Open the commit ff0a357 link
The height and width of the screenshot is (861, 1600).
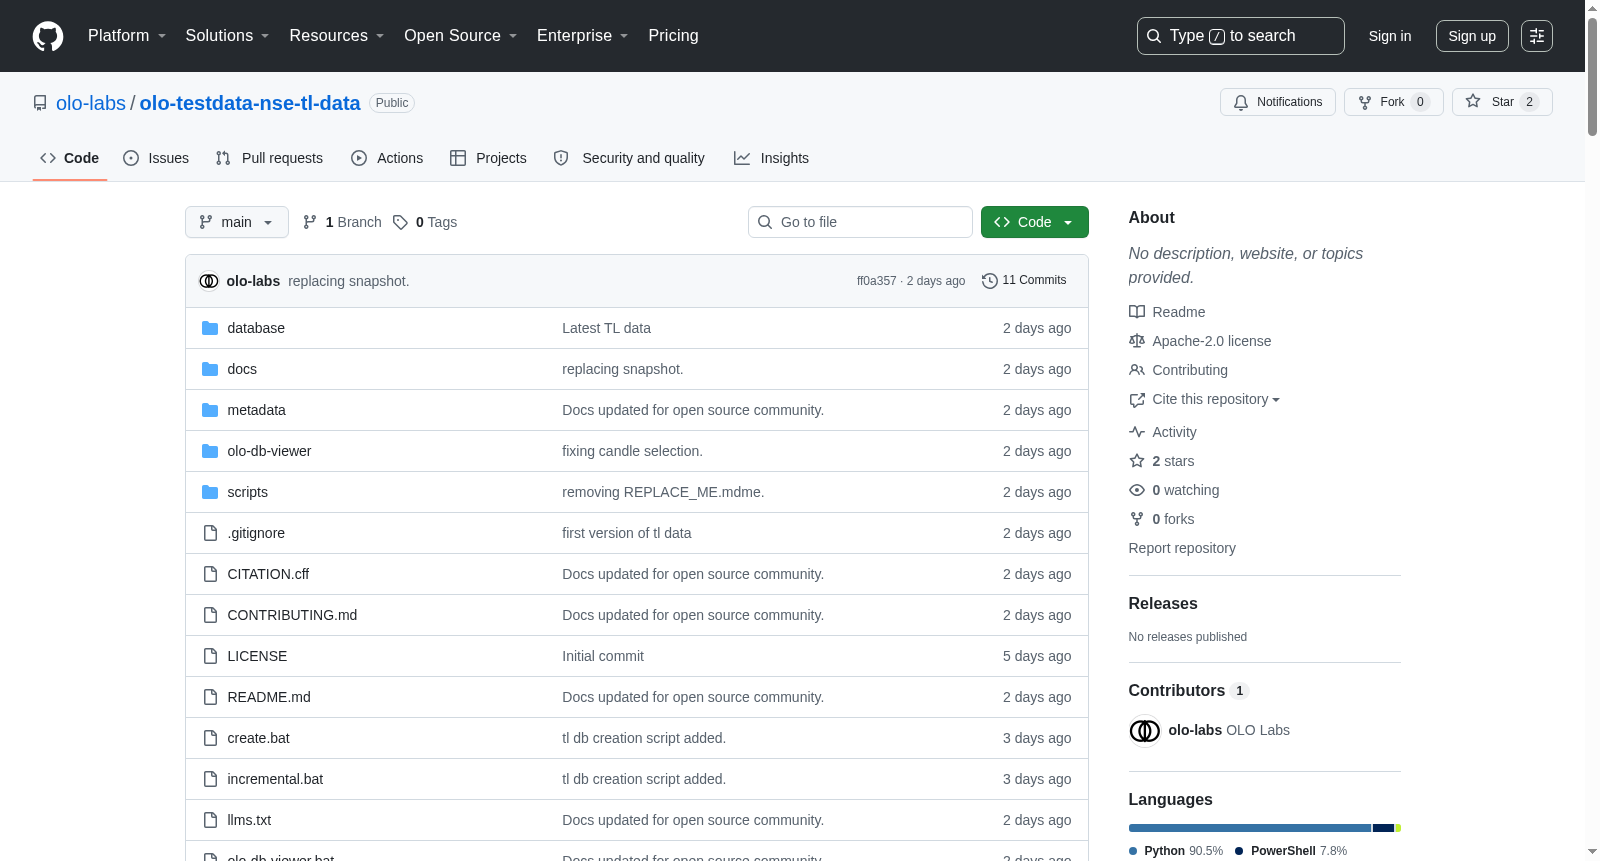876,281
